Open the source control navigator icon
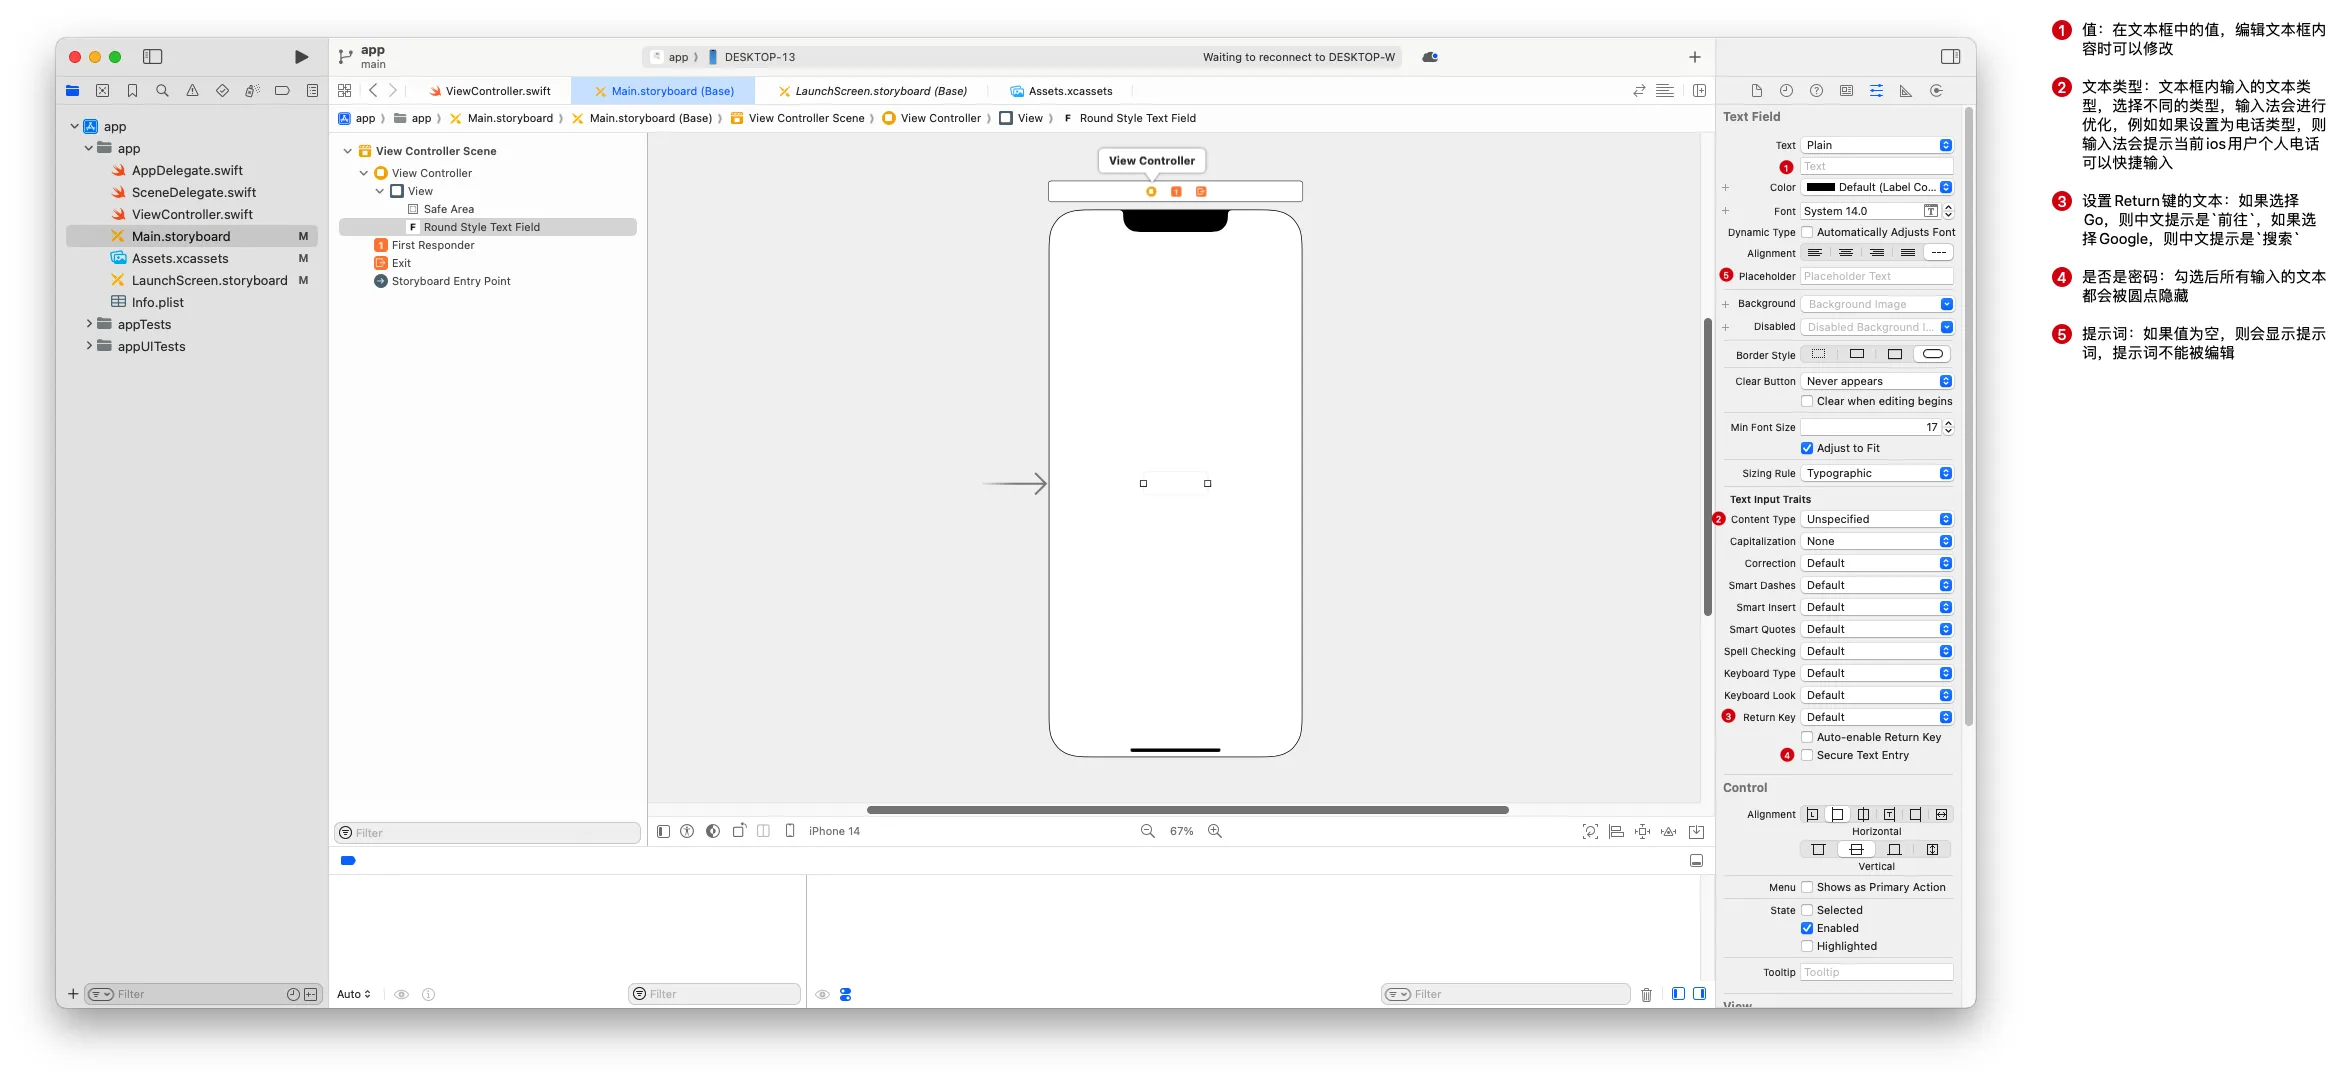The width and height of the screenshot is (2352, 1082). 102,91
